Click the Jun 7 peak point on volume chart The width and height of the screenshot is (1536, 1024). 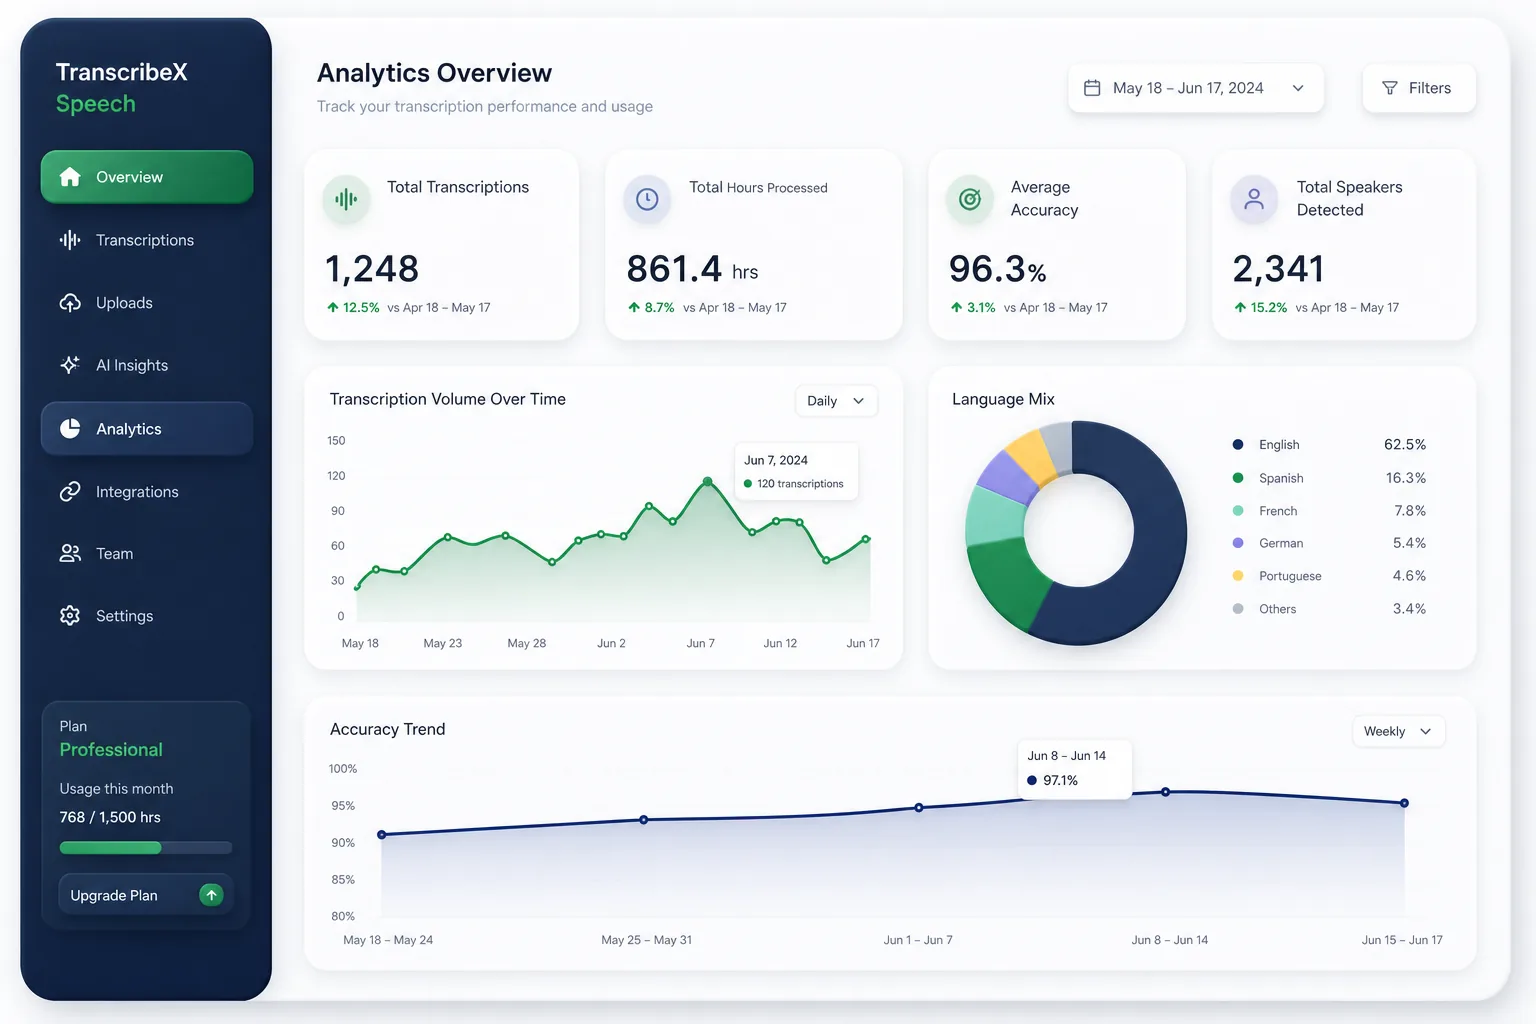pos(708,482)
